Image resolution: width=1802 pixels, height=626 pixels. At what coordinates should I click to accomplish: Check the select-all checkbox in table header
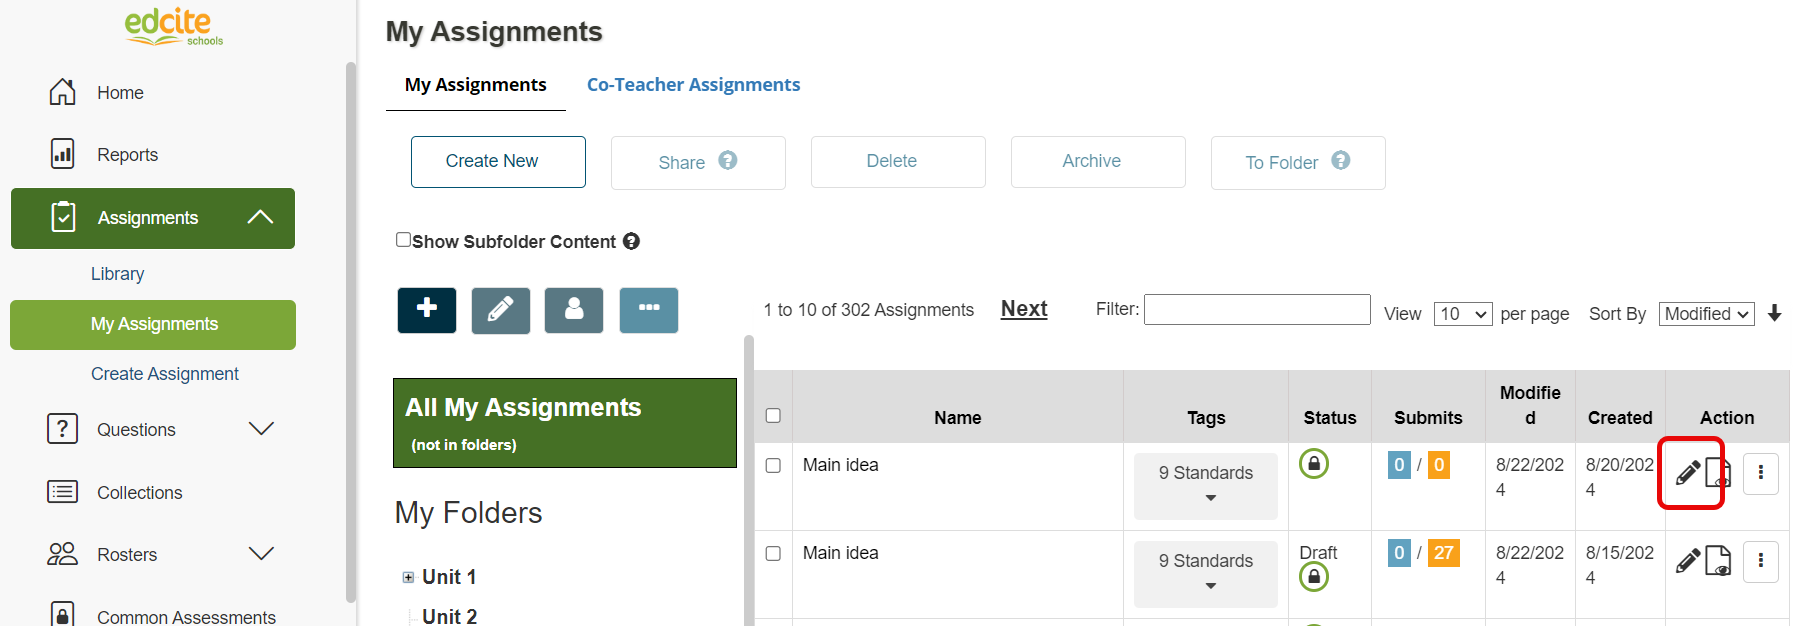773,416
